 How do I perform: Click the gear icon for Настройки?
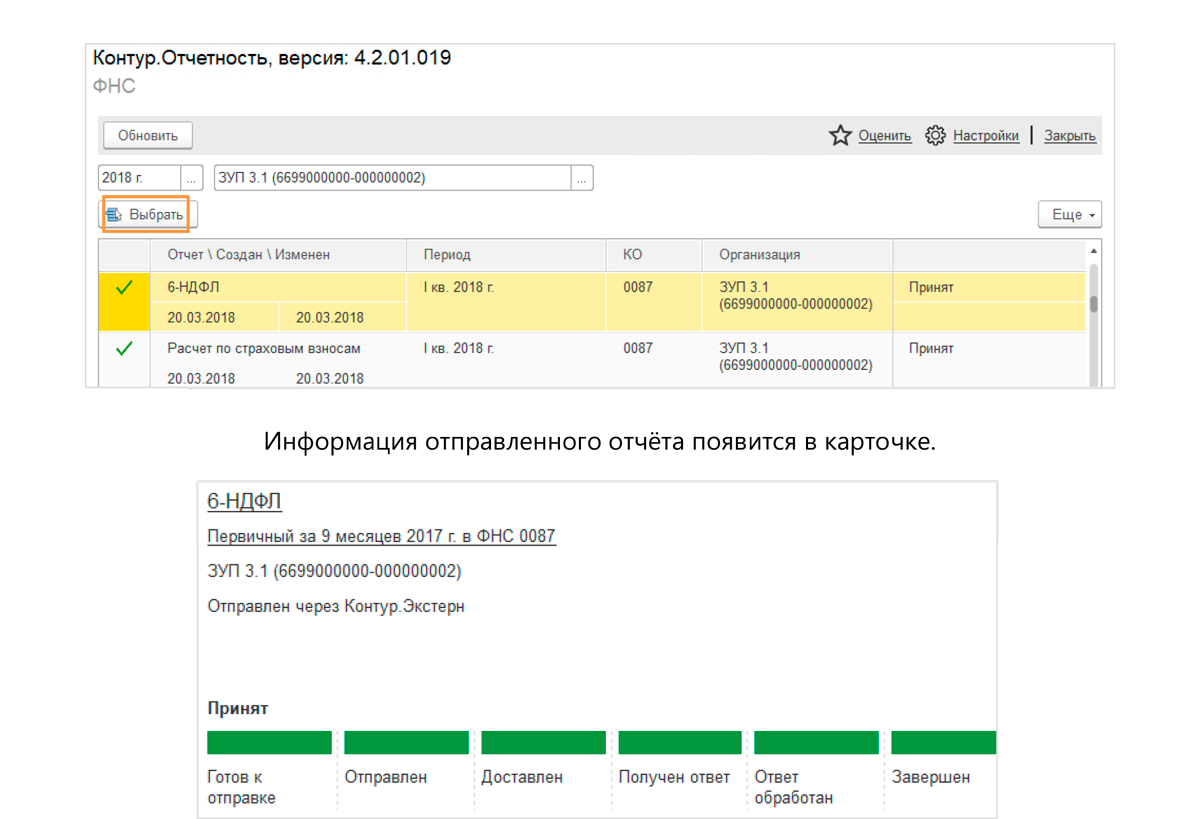pyautogui.click(x=935, y=136)
